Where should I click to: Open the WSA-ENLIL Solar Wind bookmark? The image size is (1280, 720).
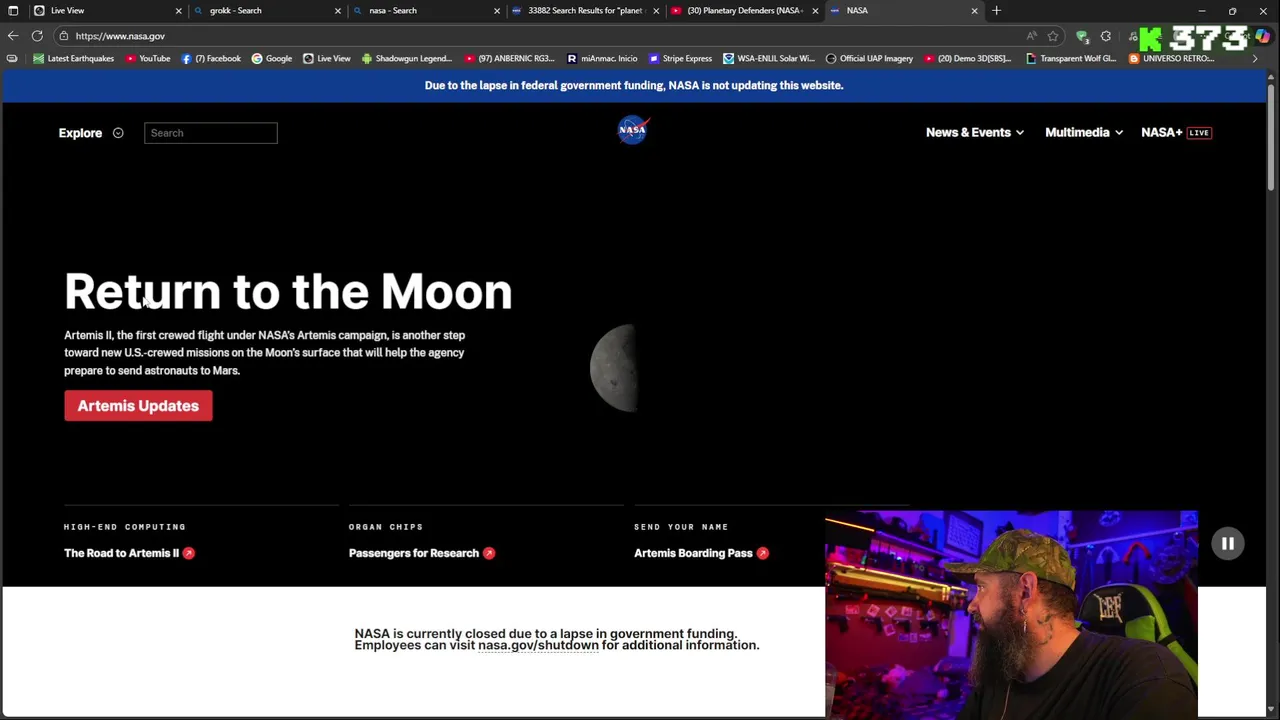pyautogui.click(x=769, y=58)
